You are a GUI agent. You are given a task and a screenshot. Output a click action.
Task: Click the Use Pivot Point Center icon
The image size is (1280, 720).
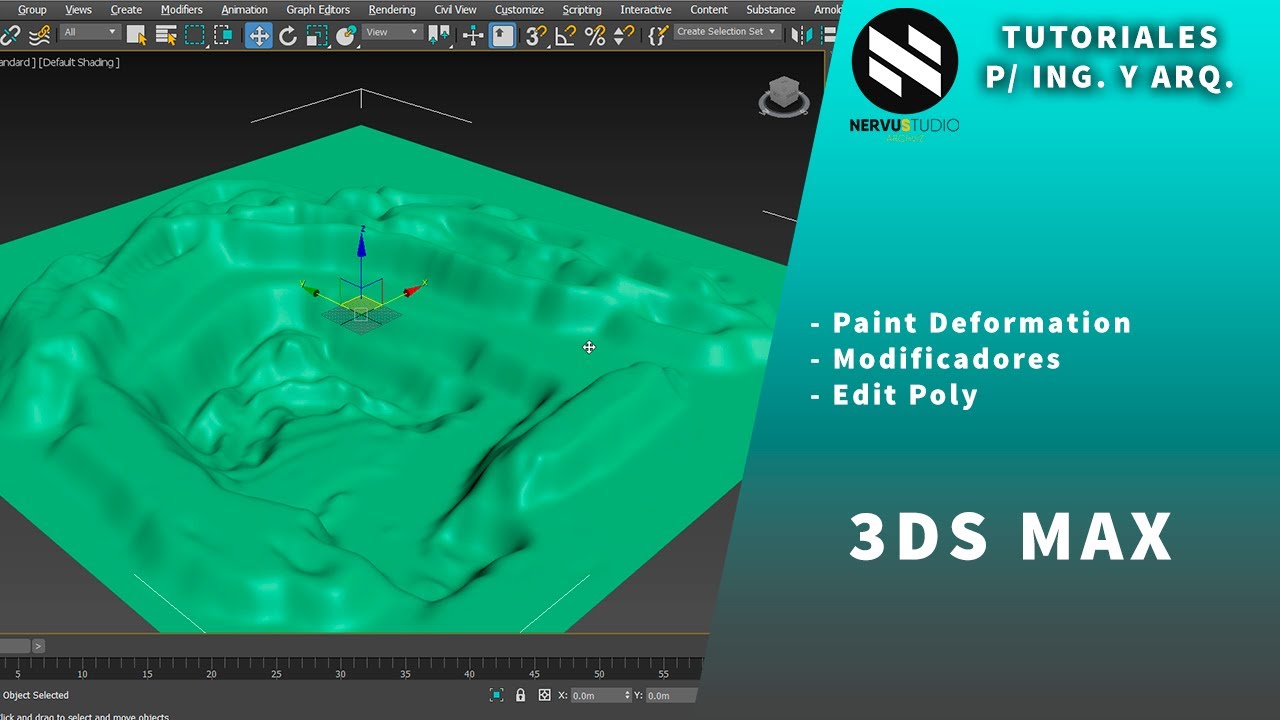438,36
